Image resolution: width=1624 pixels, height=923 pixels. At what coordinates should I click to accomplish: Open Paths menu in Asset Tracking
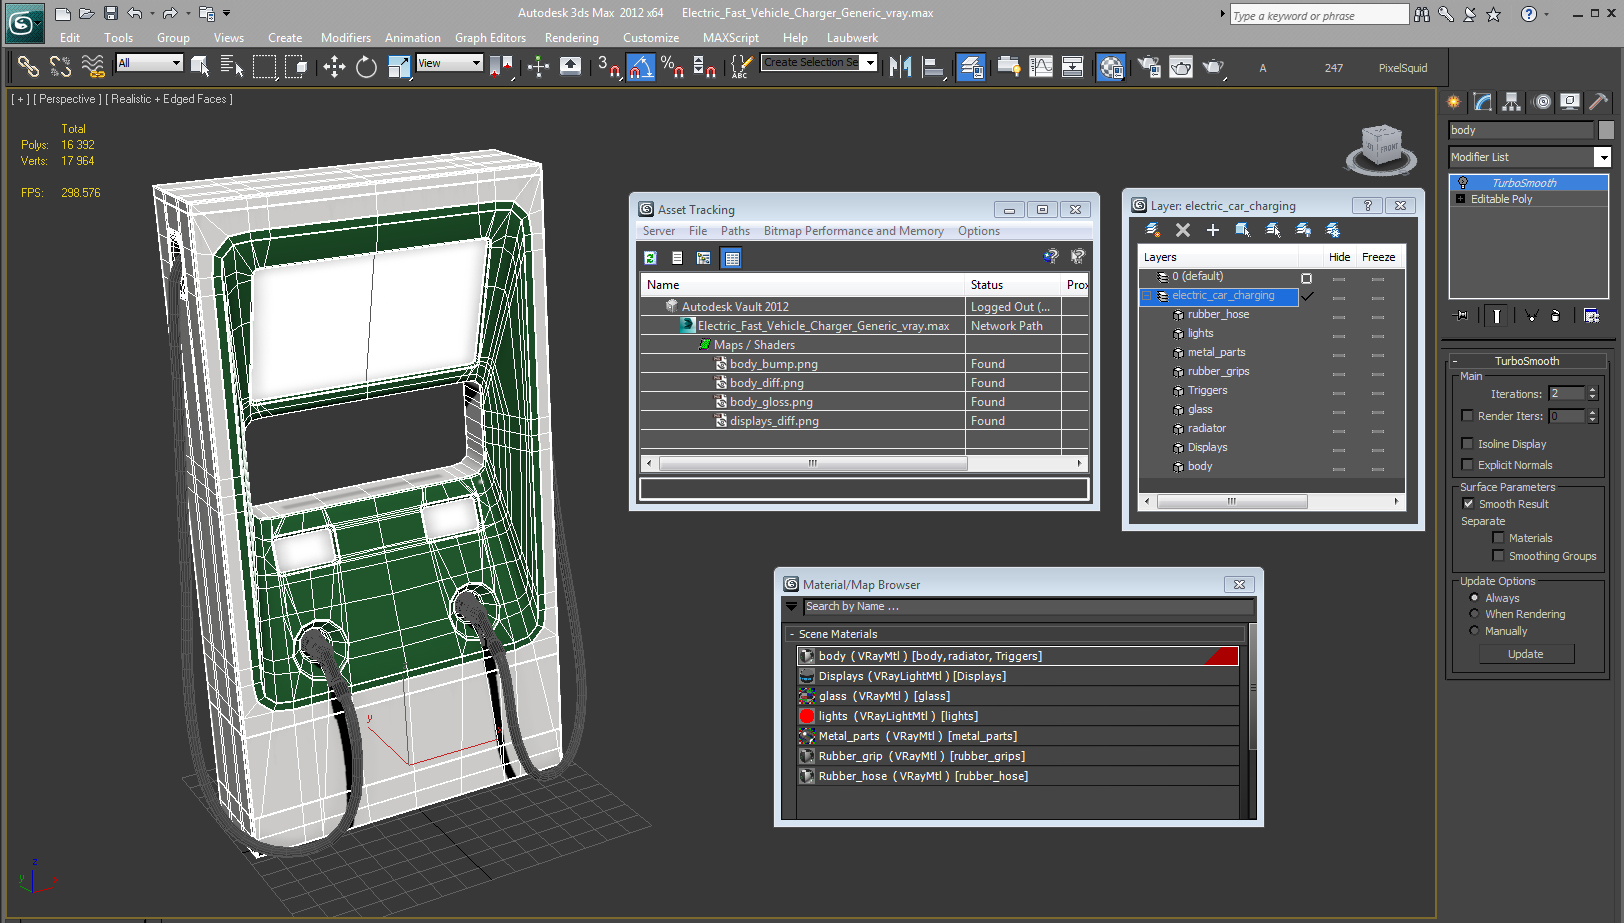pos(735,231)
